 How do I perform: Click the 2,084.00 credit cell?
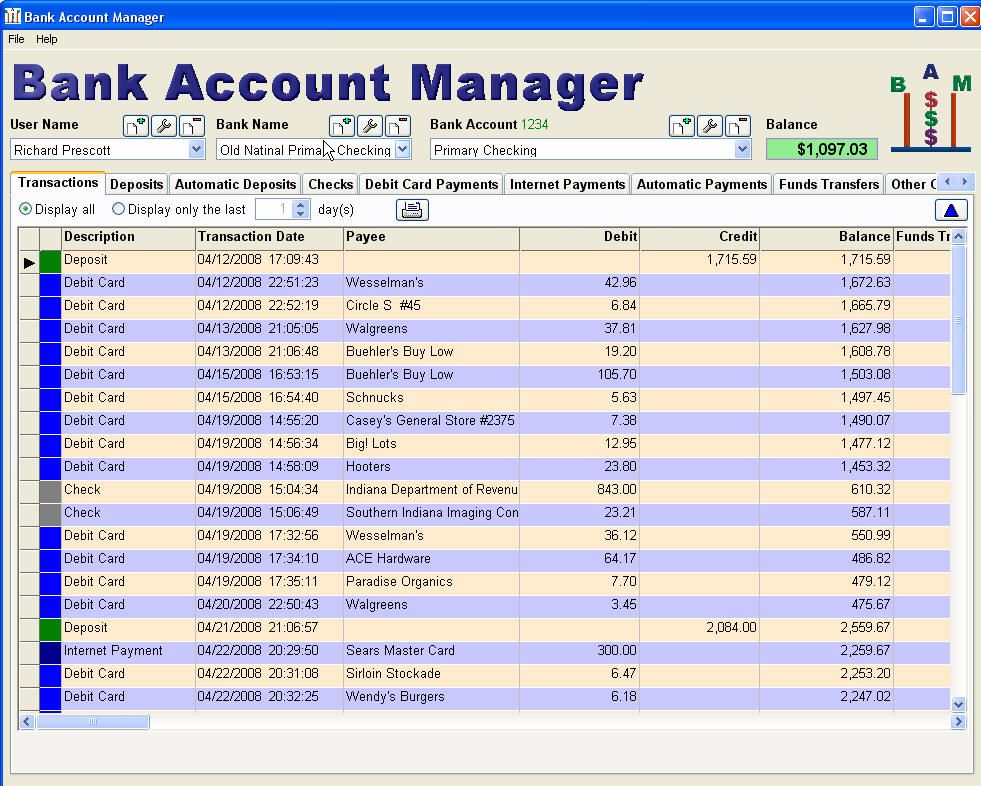pos(699,628)
